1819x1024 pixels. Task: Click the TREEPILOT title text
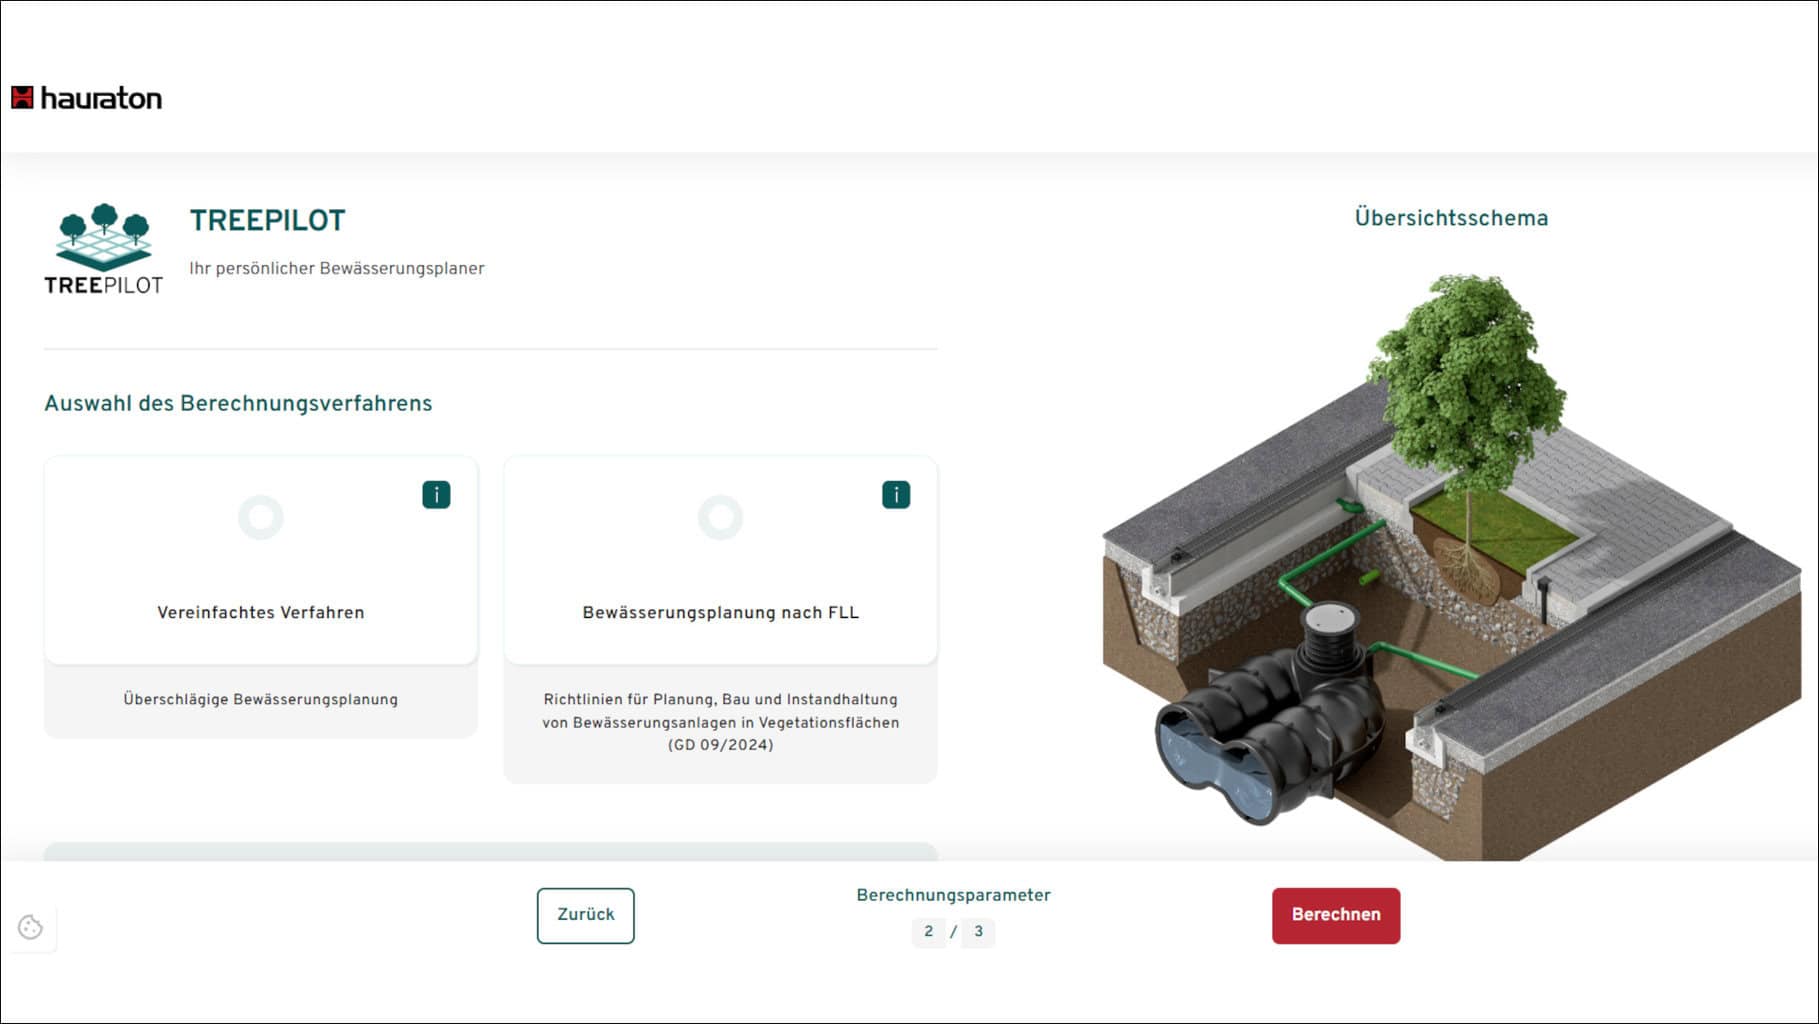[268, 220]
